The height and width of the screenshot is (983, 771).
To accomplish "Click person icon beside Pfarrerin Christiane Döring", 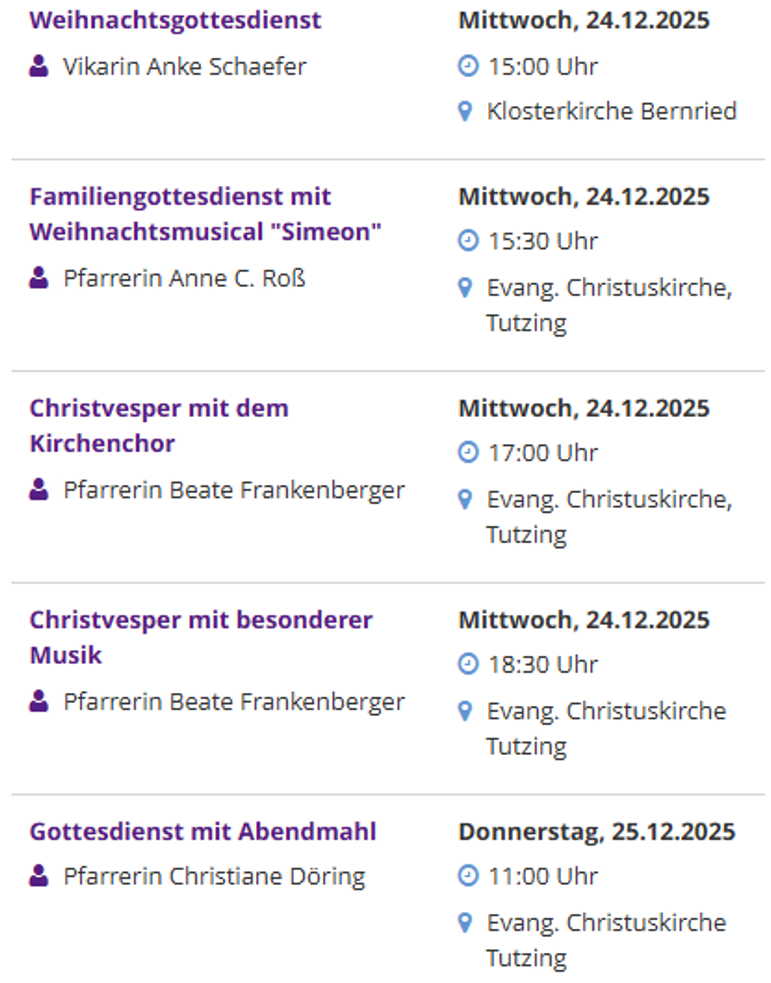I will click(39, 877).
